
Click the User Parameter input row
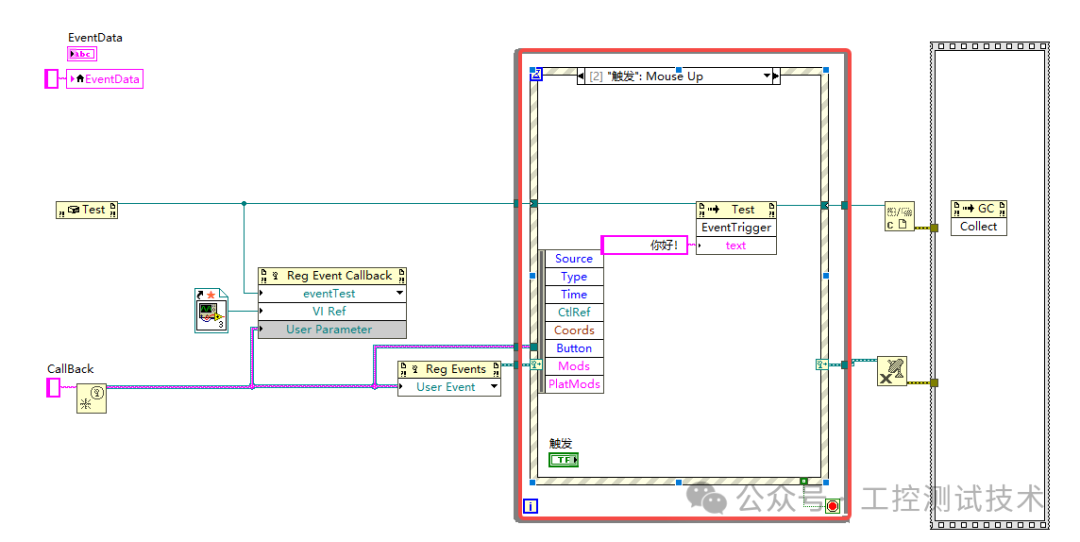pos(332,329)
